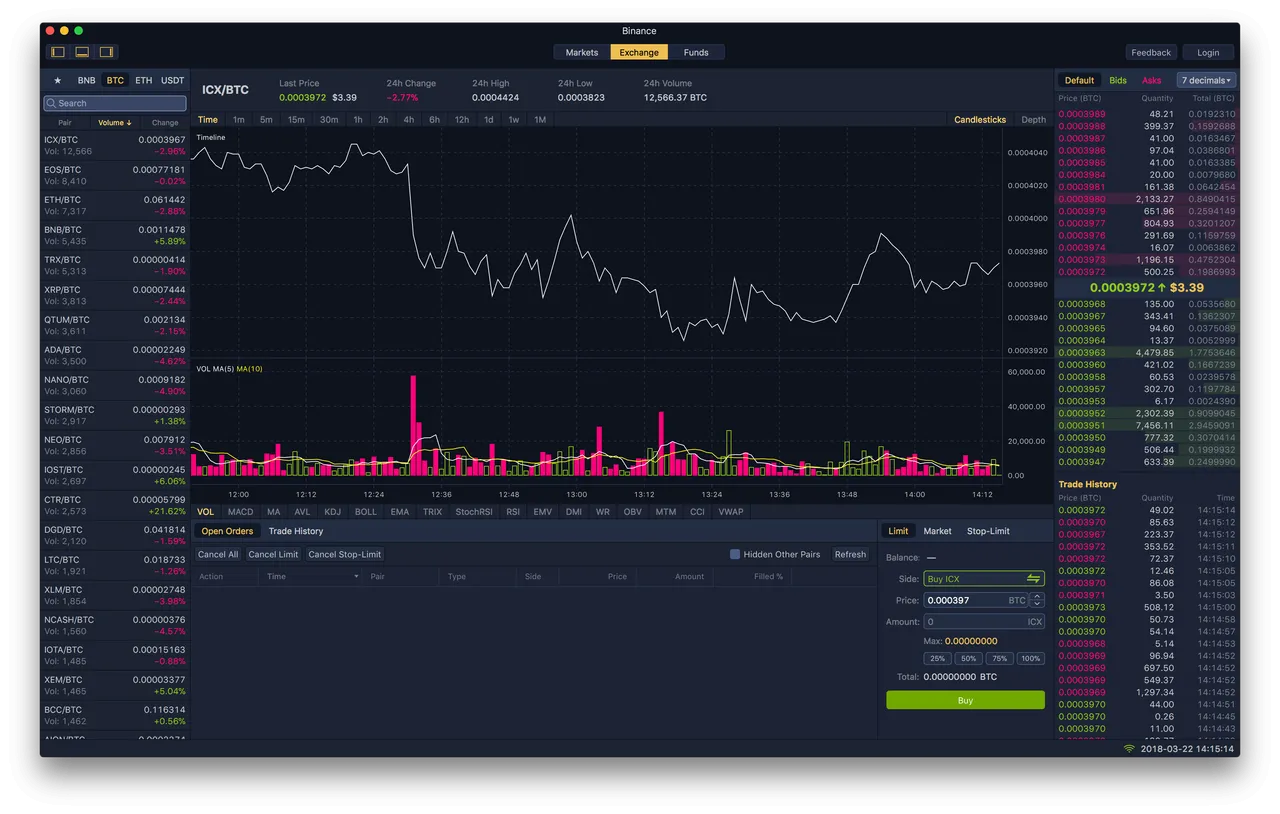Swap order side using the green arrows icon

[x=1034, y=579]
